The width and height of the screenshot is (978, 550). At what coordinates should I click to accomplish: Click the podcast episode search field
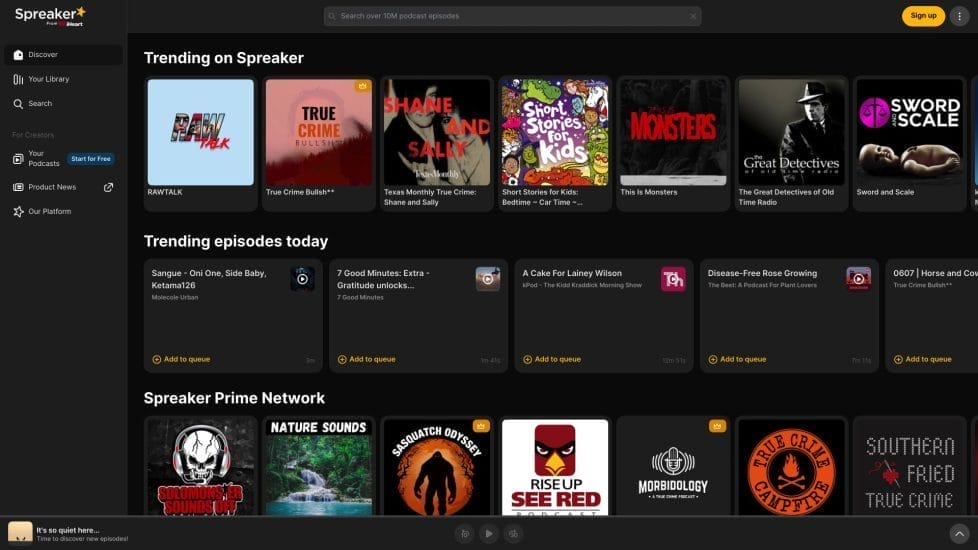click(x=510, y=16)
